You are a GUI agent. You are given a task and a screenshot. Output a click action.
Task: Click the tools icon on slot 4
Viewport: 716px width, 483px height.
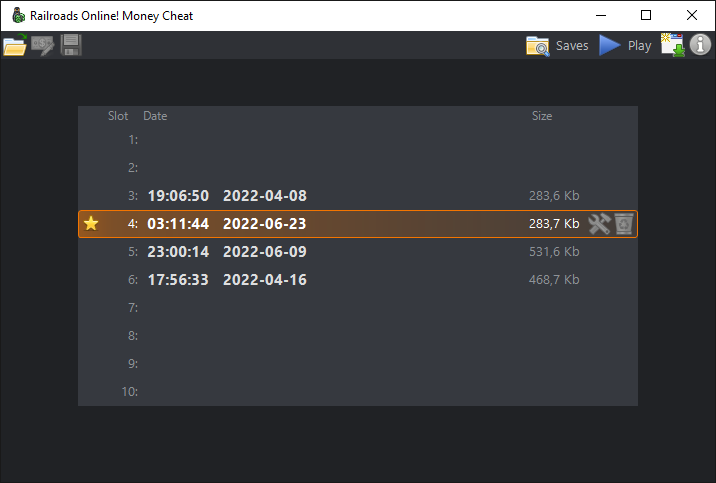(x=599, y=224)
